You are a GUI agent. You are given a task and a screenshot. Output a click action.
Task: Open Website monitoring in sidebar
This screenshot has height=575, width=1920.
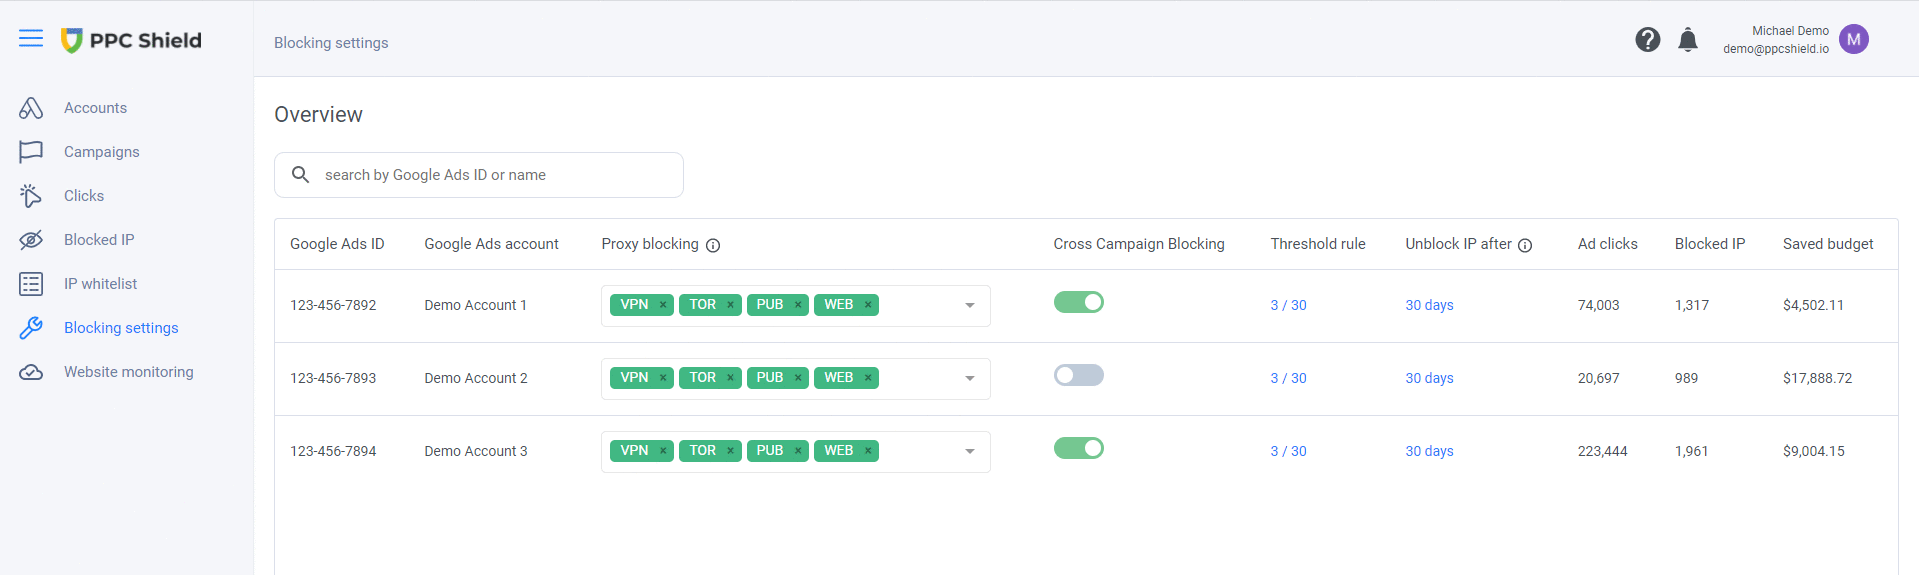tap(128, 372)
